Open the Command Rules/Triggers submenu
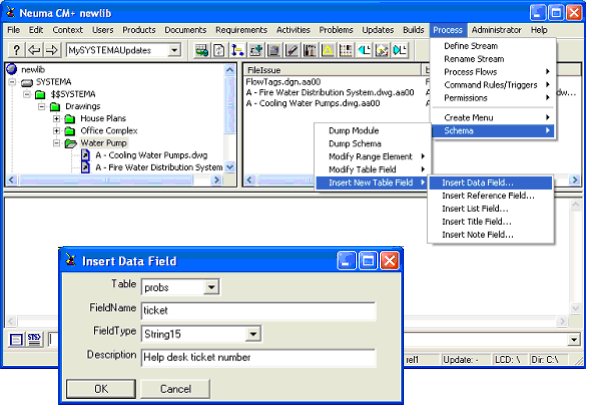Image resolution: width=592 pixels, height=416 pixels. click(x=493, y=85)
